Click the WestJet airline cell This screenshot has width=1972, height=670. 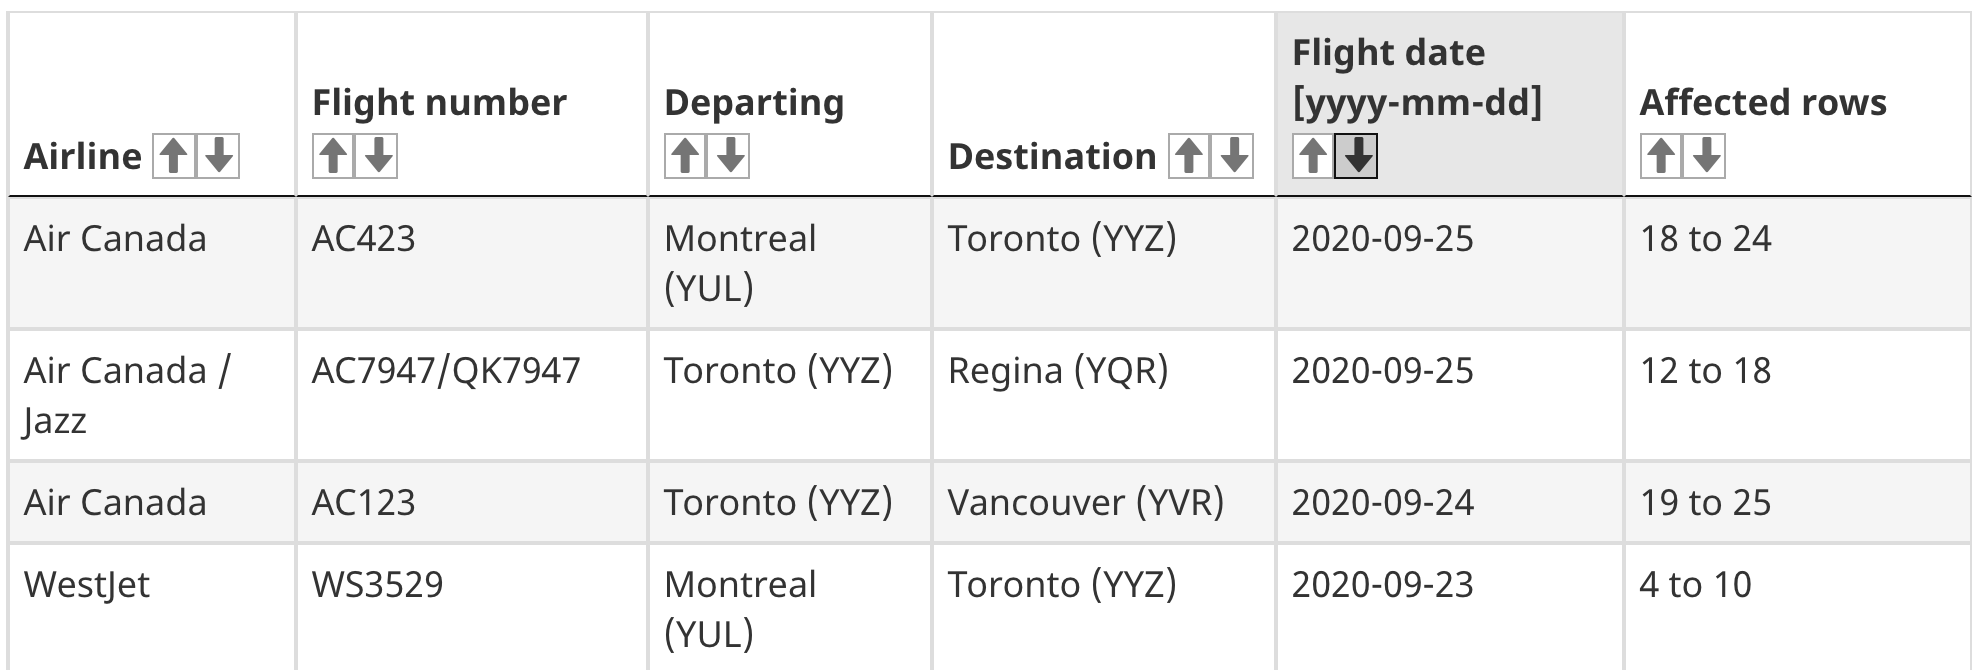point(151,607)
